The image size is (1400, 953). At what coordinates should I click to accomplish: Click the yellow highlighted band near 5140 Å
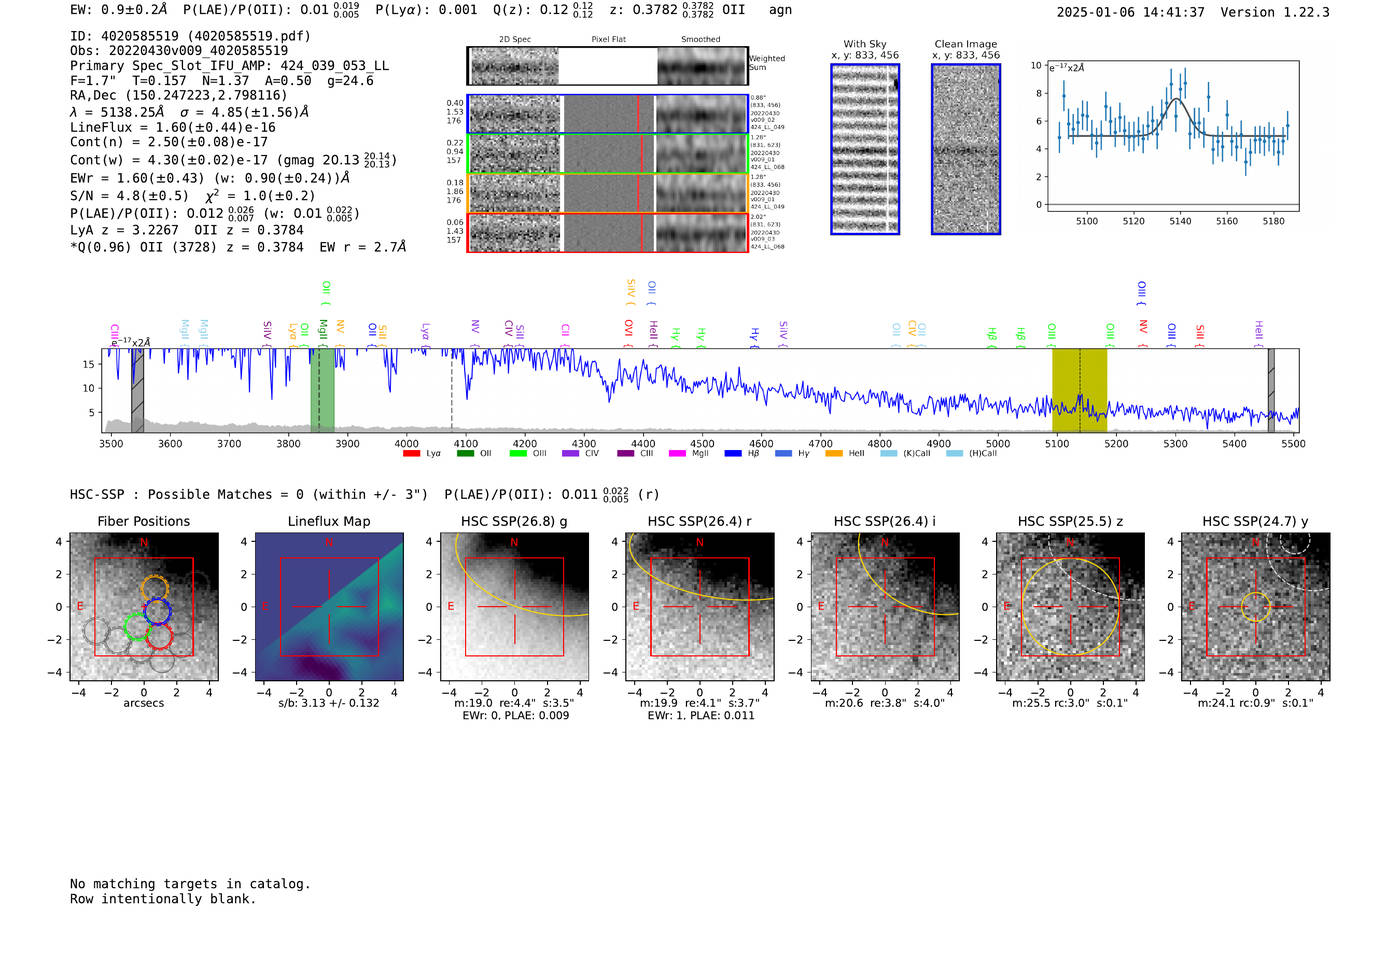click(1079, 391)
